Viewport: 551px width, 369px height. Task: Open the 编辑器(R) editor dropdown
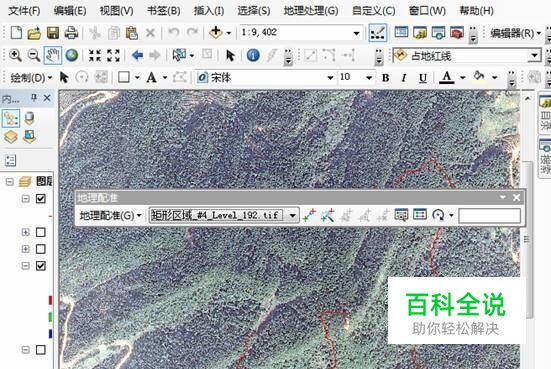pyautogui.click(x=516, y=33)
